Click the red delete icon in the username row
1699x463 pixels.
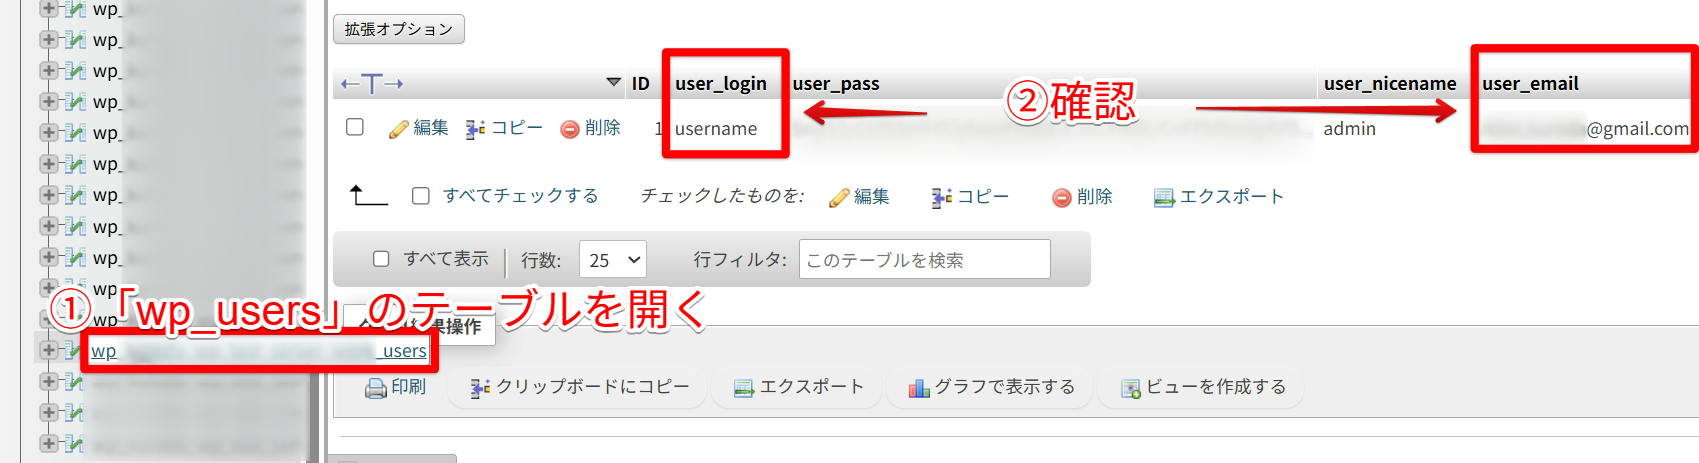[x=570, y=129]
